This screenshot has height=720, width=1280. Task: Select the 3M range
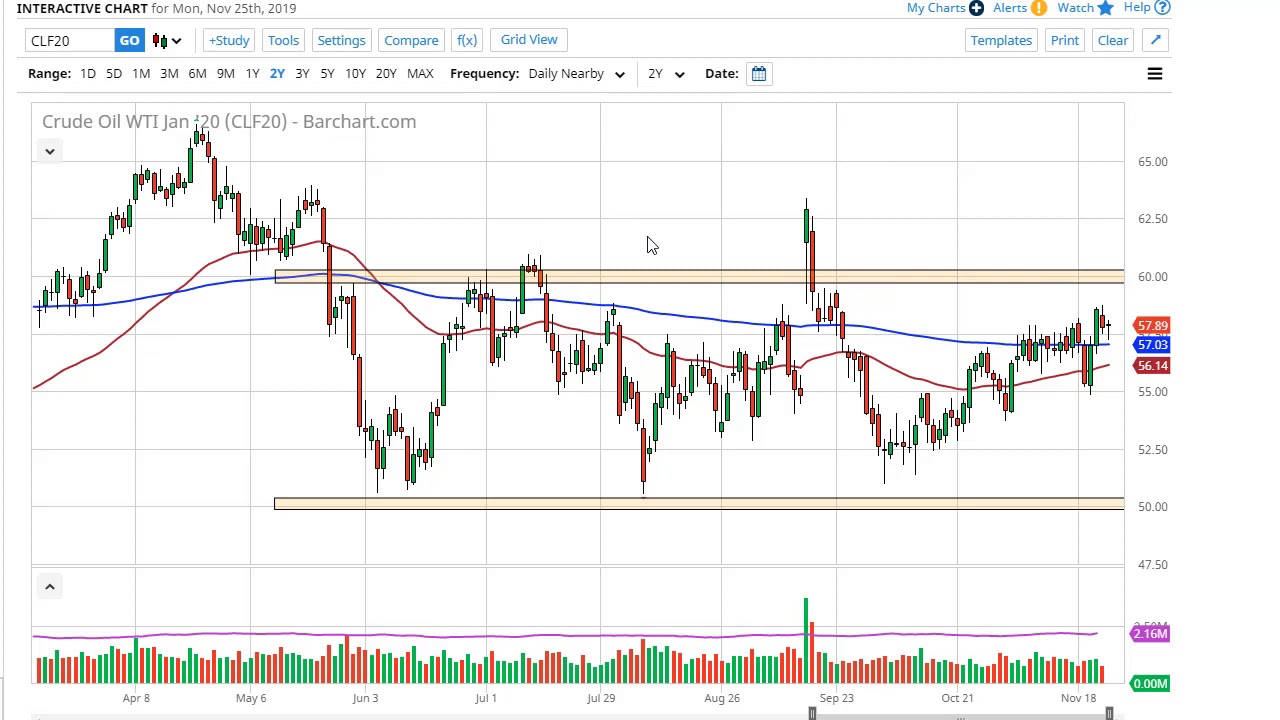(169, 73)
